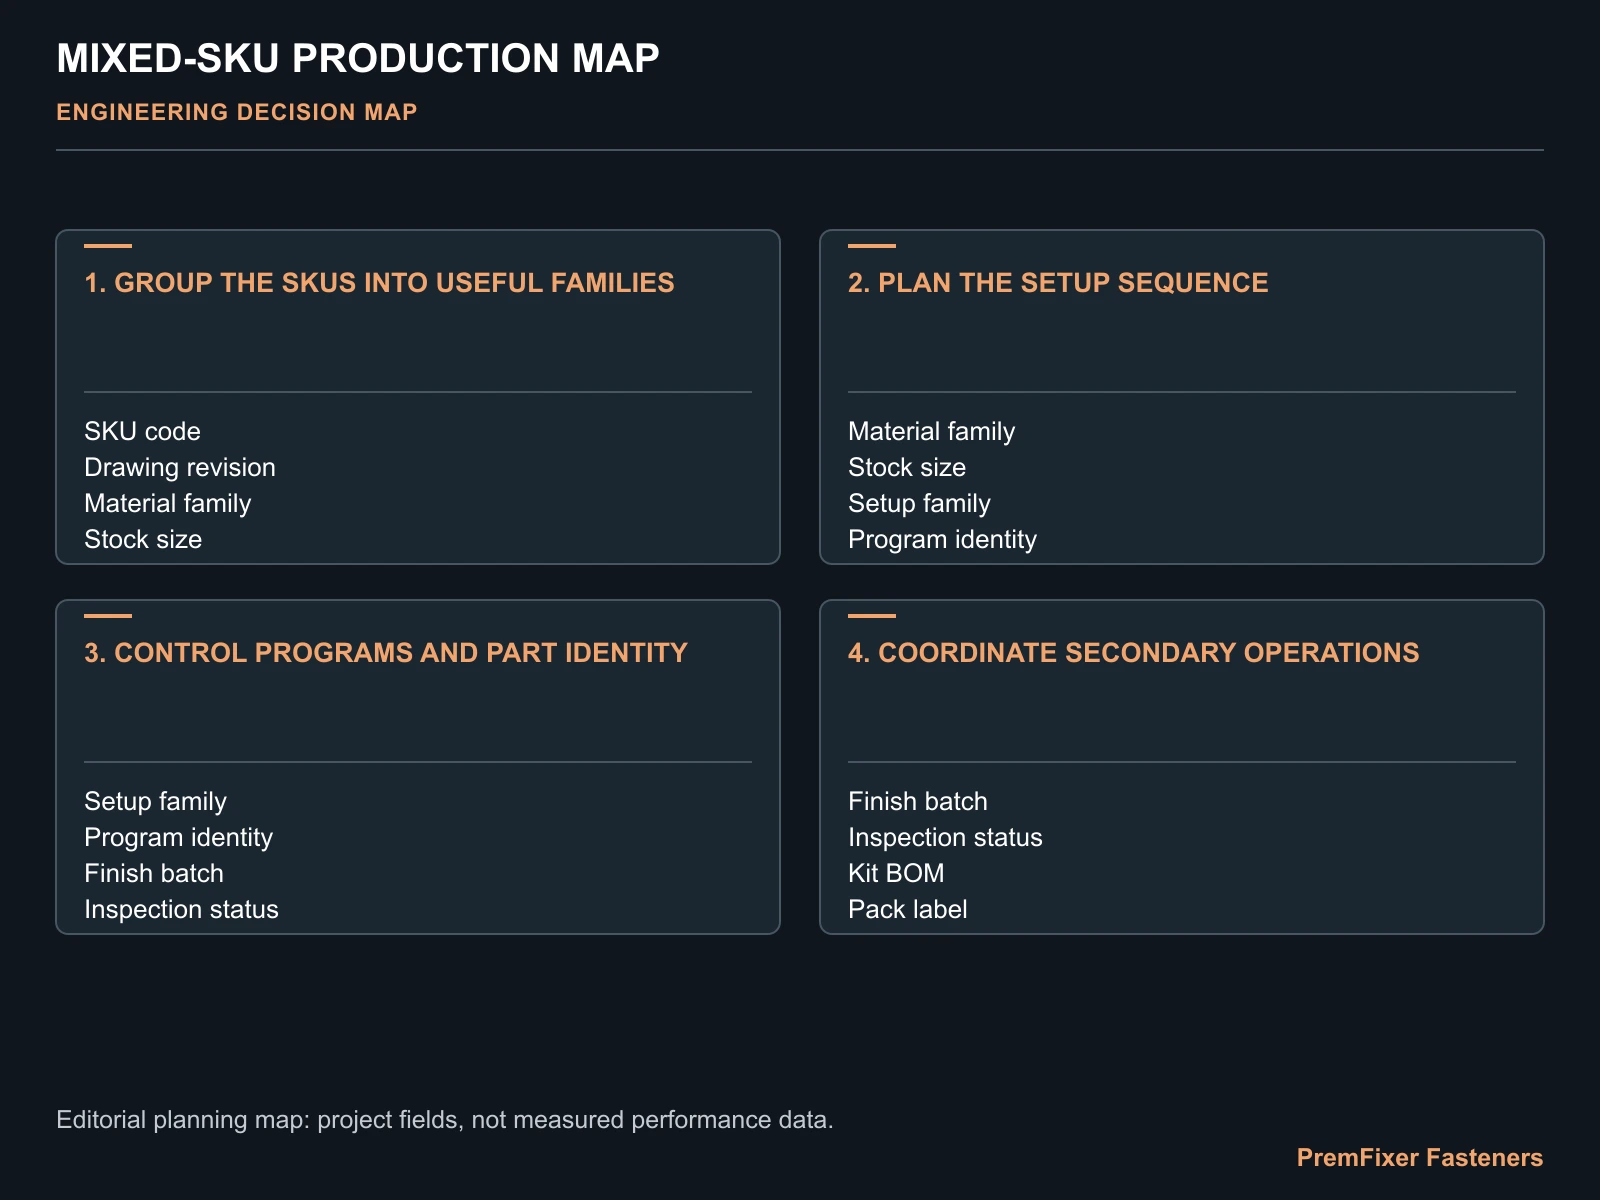The height and width of the screenshot is (1200, 1600).
Task: Click heading "3. CONTROL PROGRAMS AND PART IDENTITY"
Action: [x=386, y=653]
